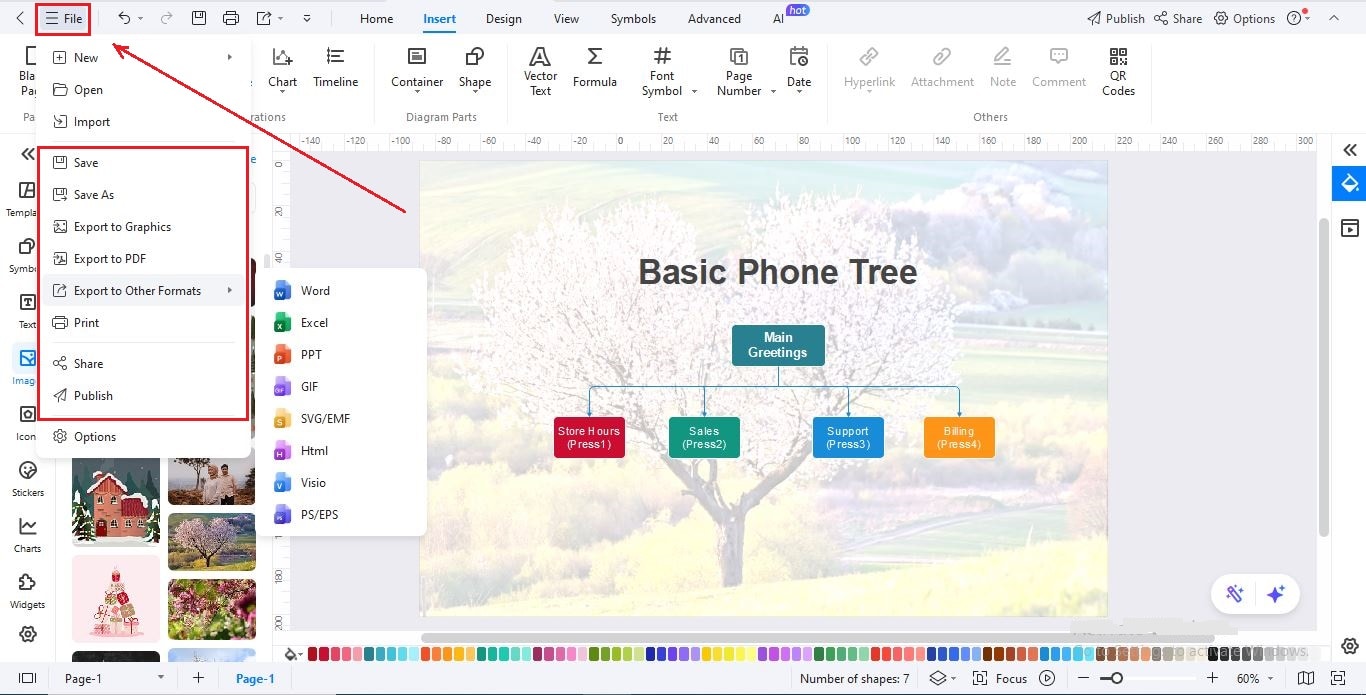Click the play presentation icon in status bar
This screenshot has height=695, width=1366.
tap(1047, 678)
